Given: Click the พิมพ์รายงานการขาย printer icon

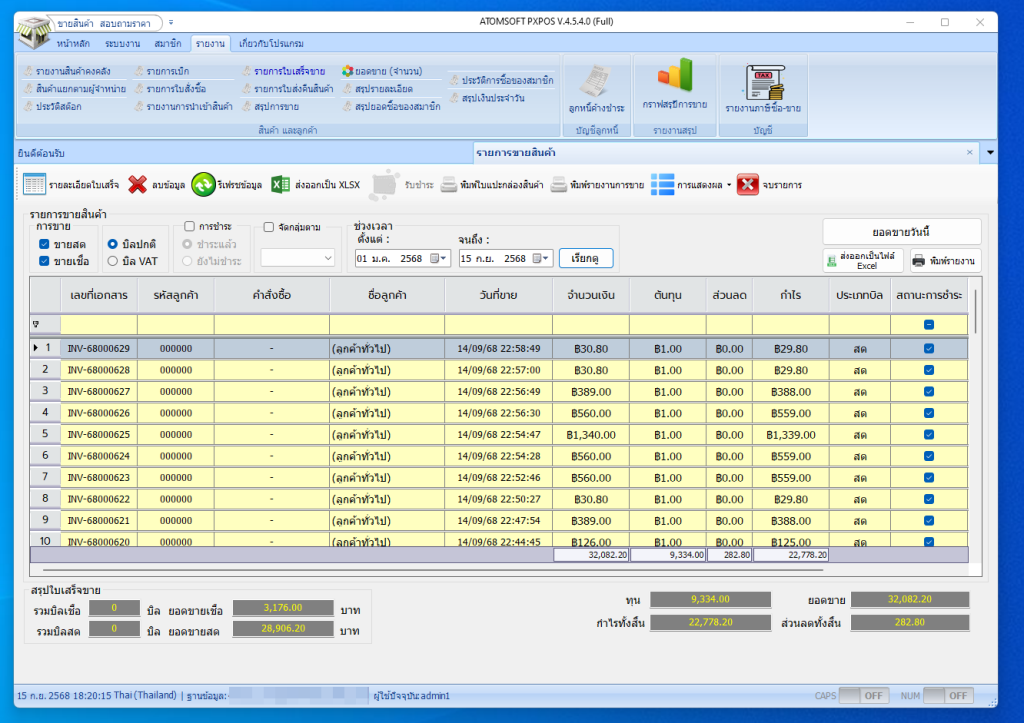Looking at the screenshot, I should (558, 185).
